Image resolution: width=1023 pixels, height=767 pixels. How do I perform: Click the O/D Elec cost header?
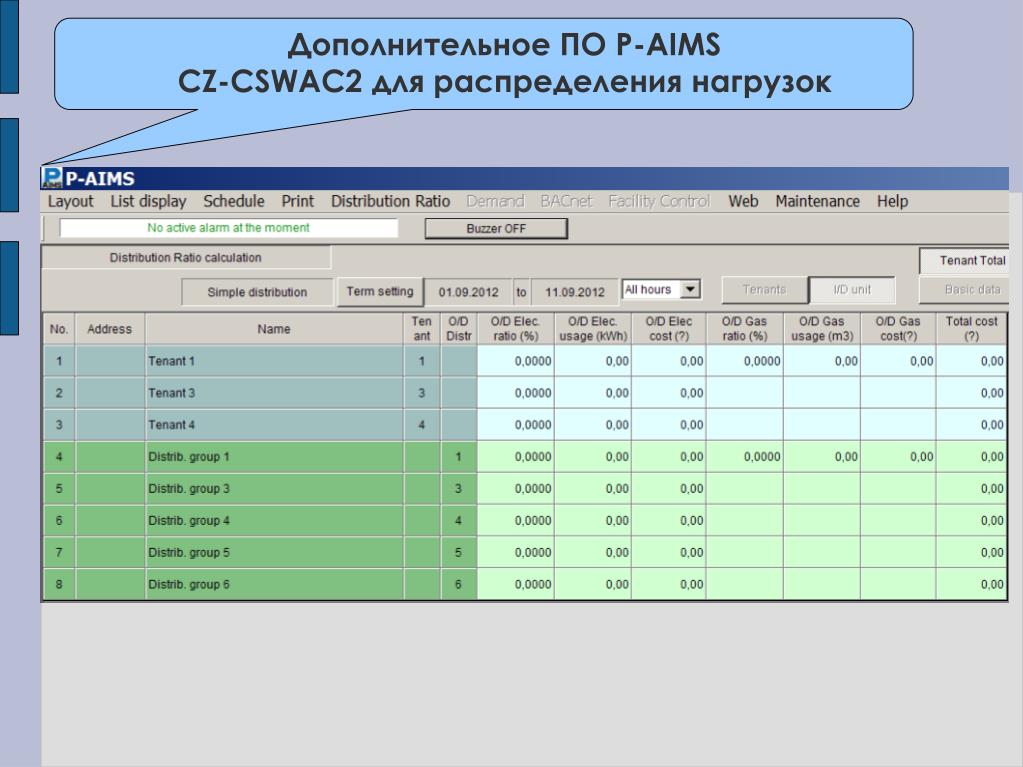point(669,329)
